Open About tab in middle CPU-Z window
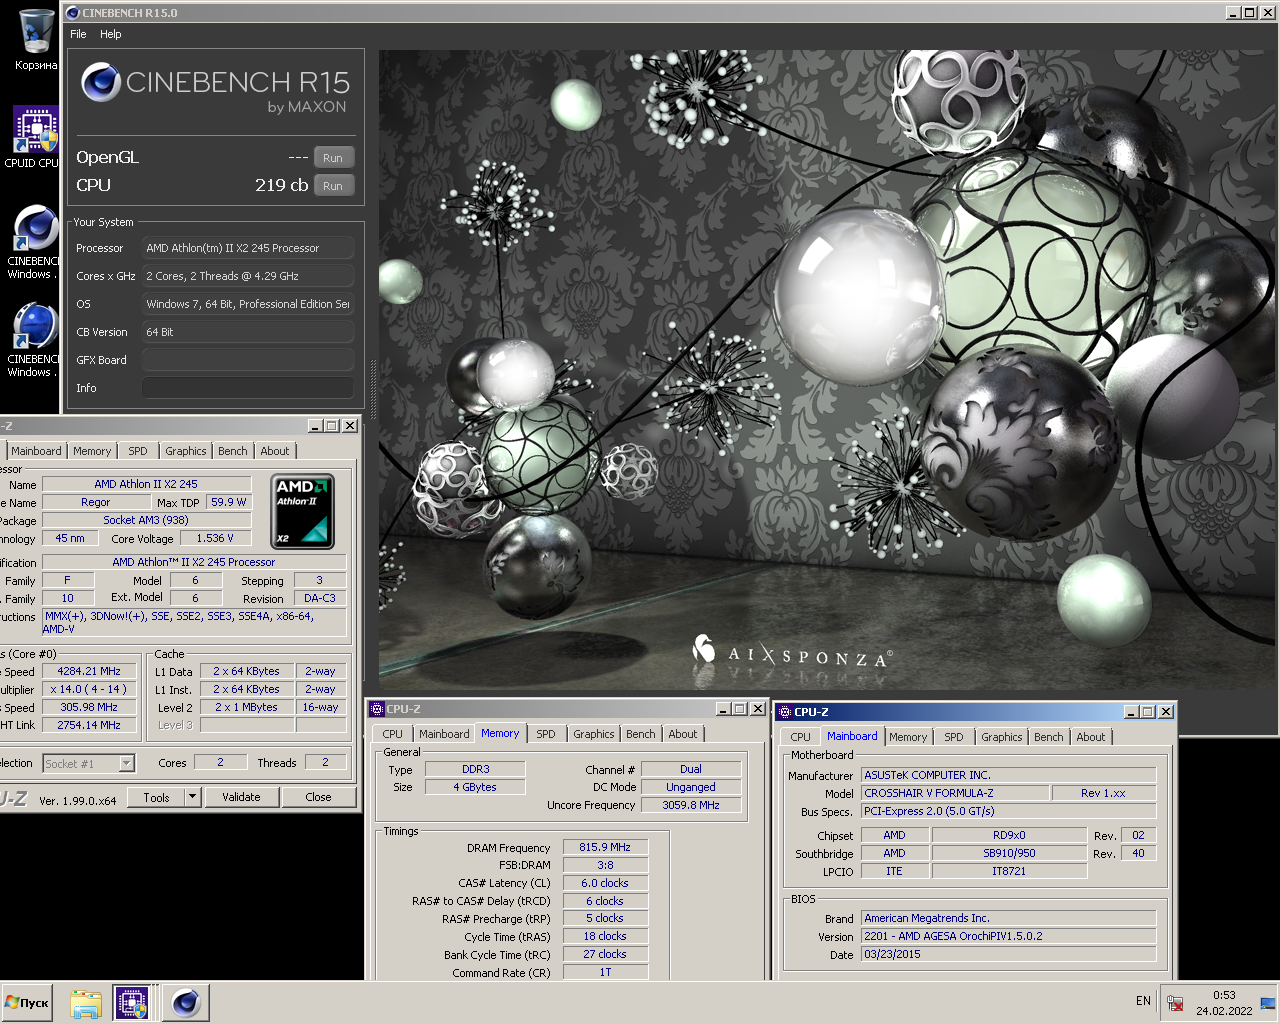Screen dimensions: 1280x1024 (x=683, y=734)
